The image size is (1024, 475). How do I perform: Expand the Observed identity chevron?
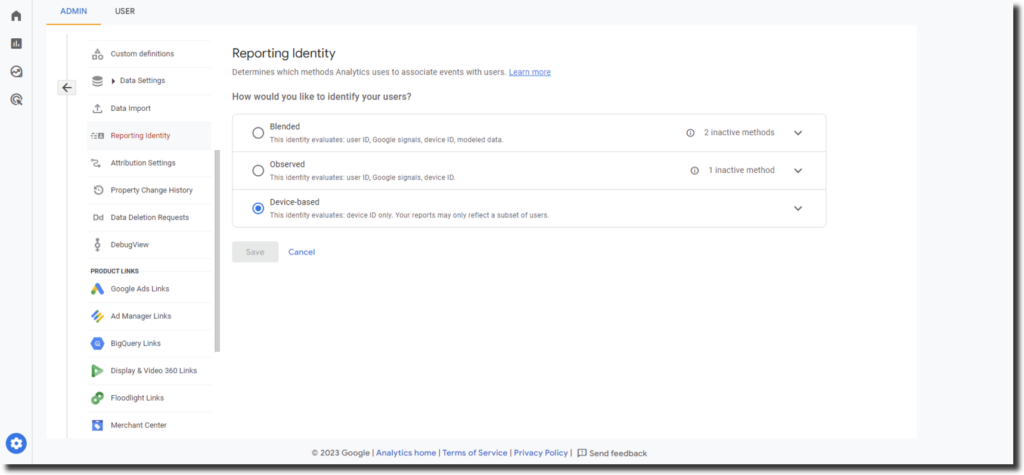coord(797,170)
